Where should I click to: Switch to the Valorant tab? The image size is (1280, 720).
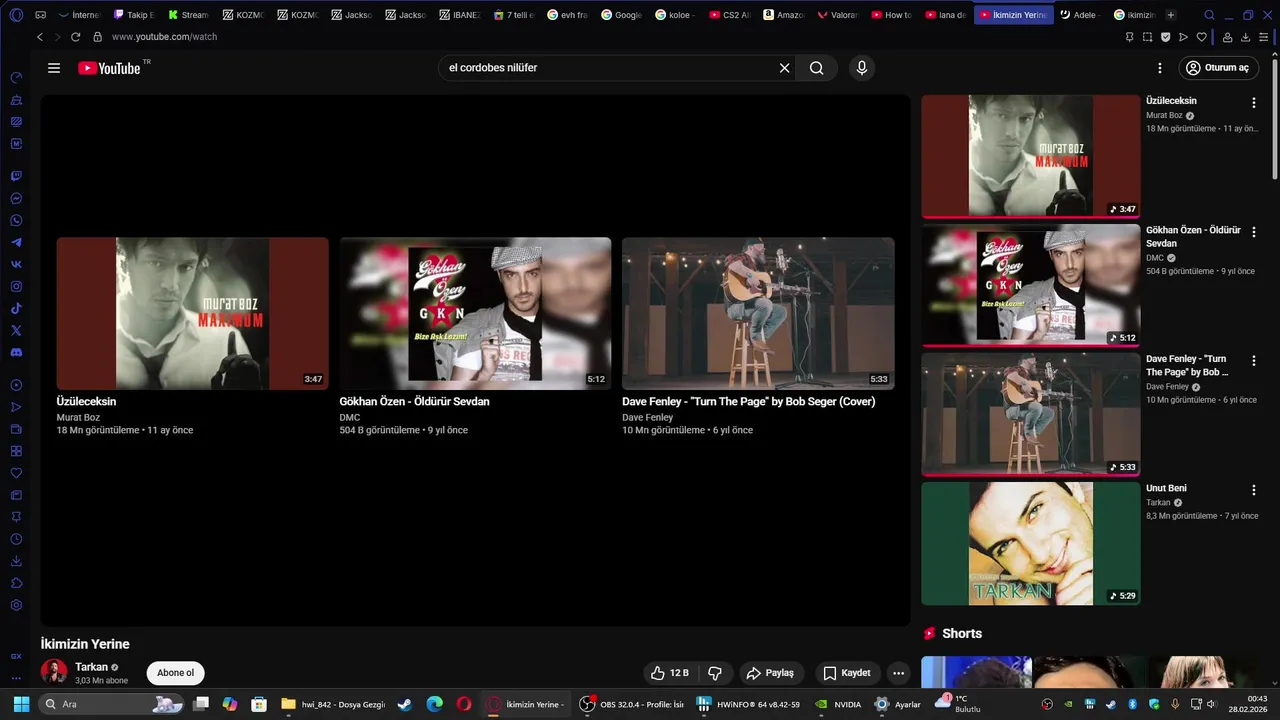pyautogui.click(x=838, y=15)
